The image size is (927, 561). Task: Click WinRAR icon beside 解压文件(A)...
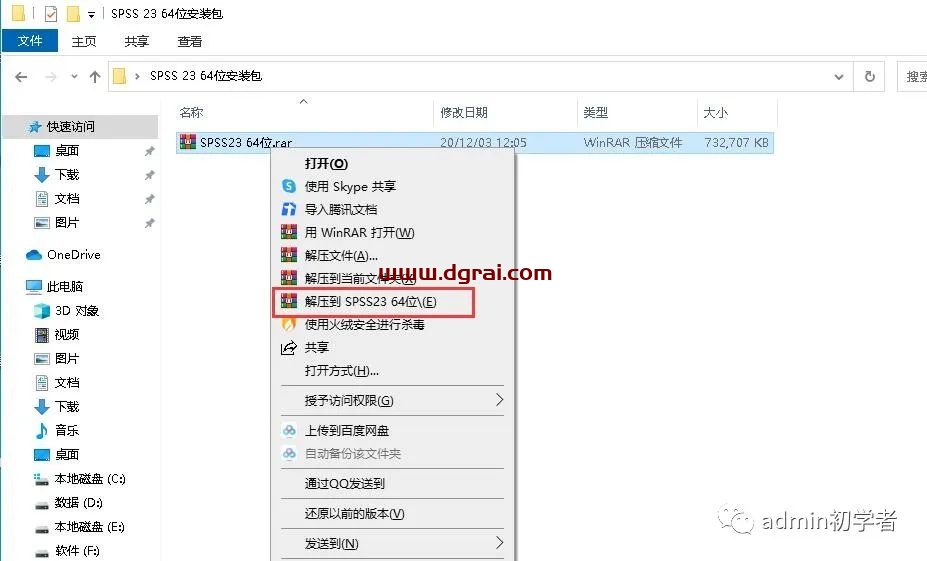[289, 255]
